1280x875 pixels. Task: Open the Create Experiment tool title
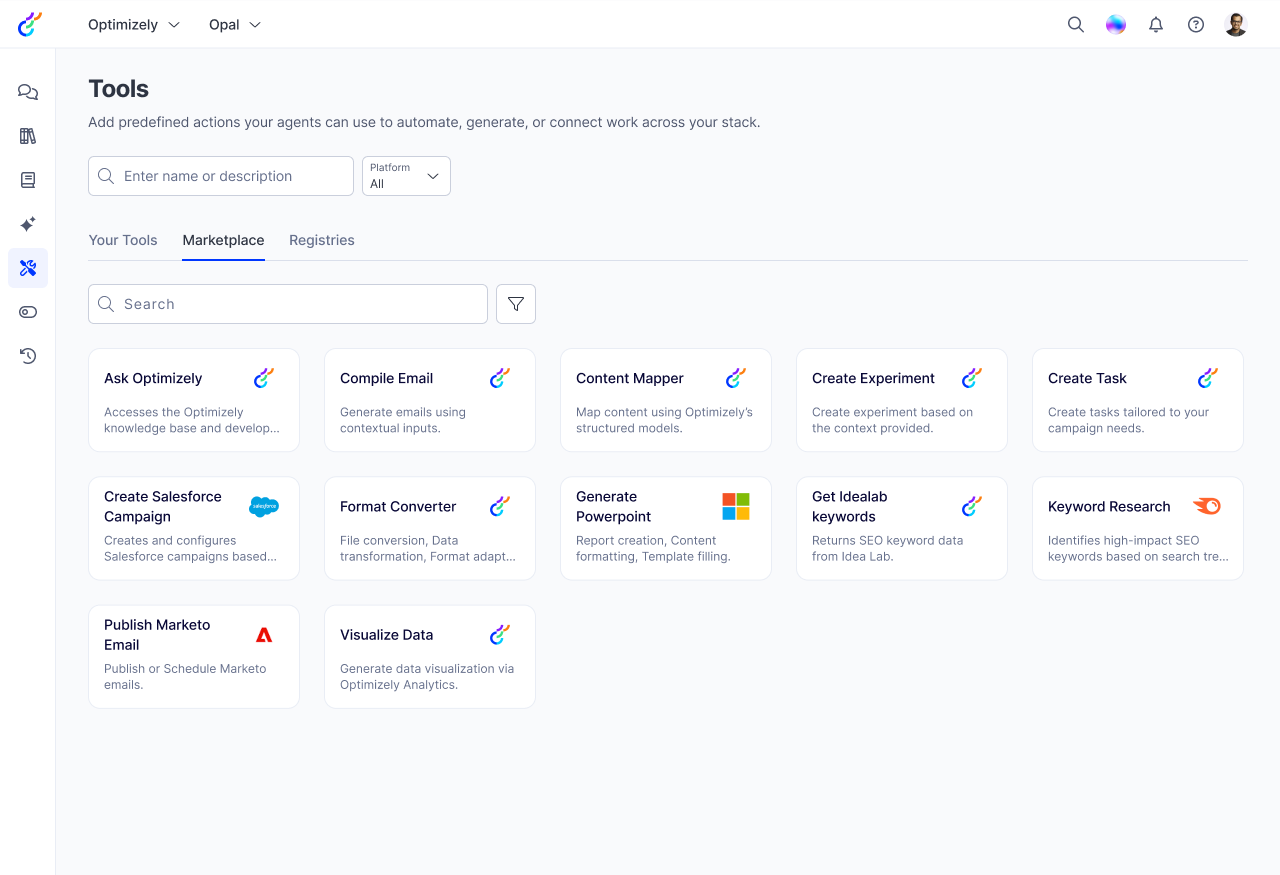pos(873,378)
